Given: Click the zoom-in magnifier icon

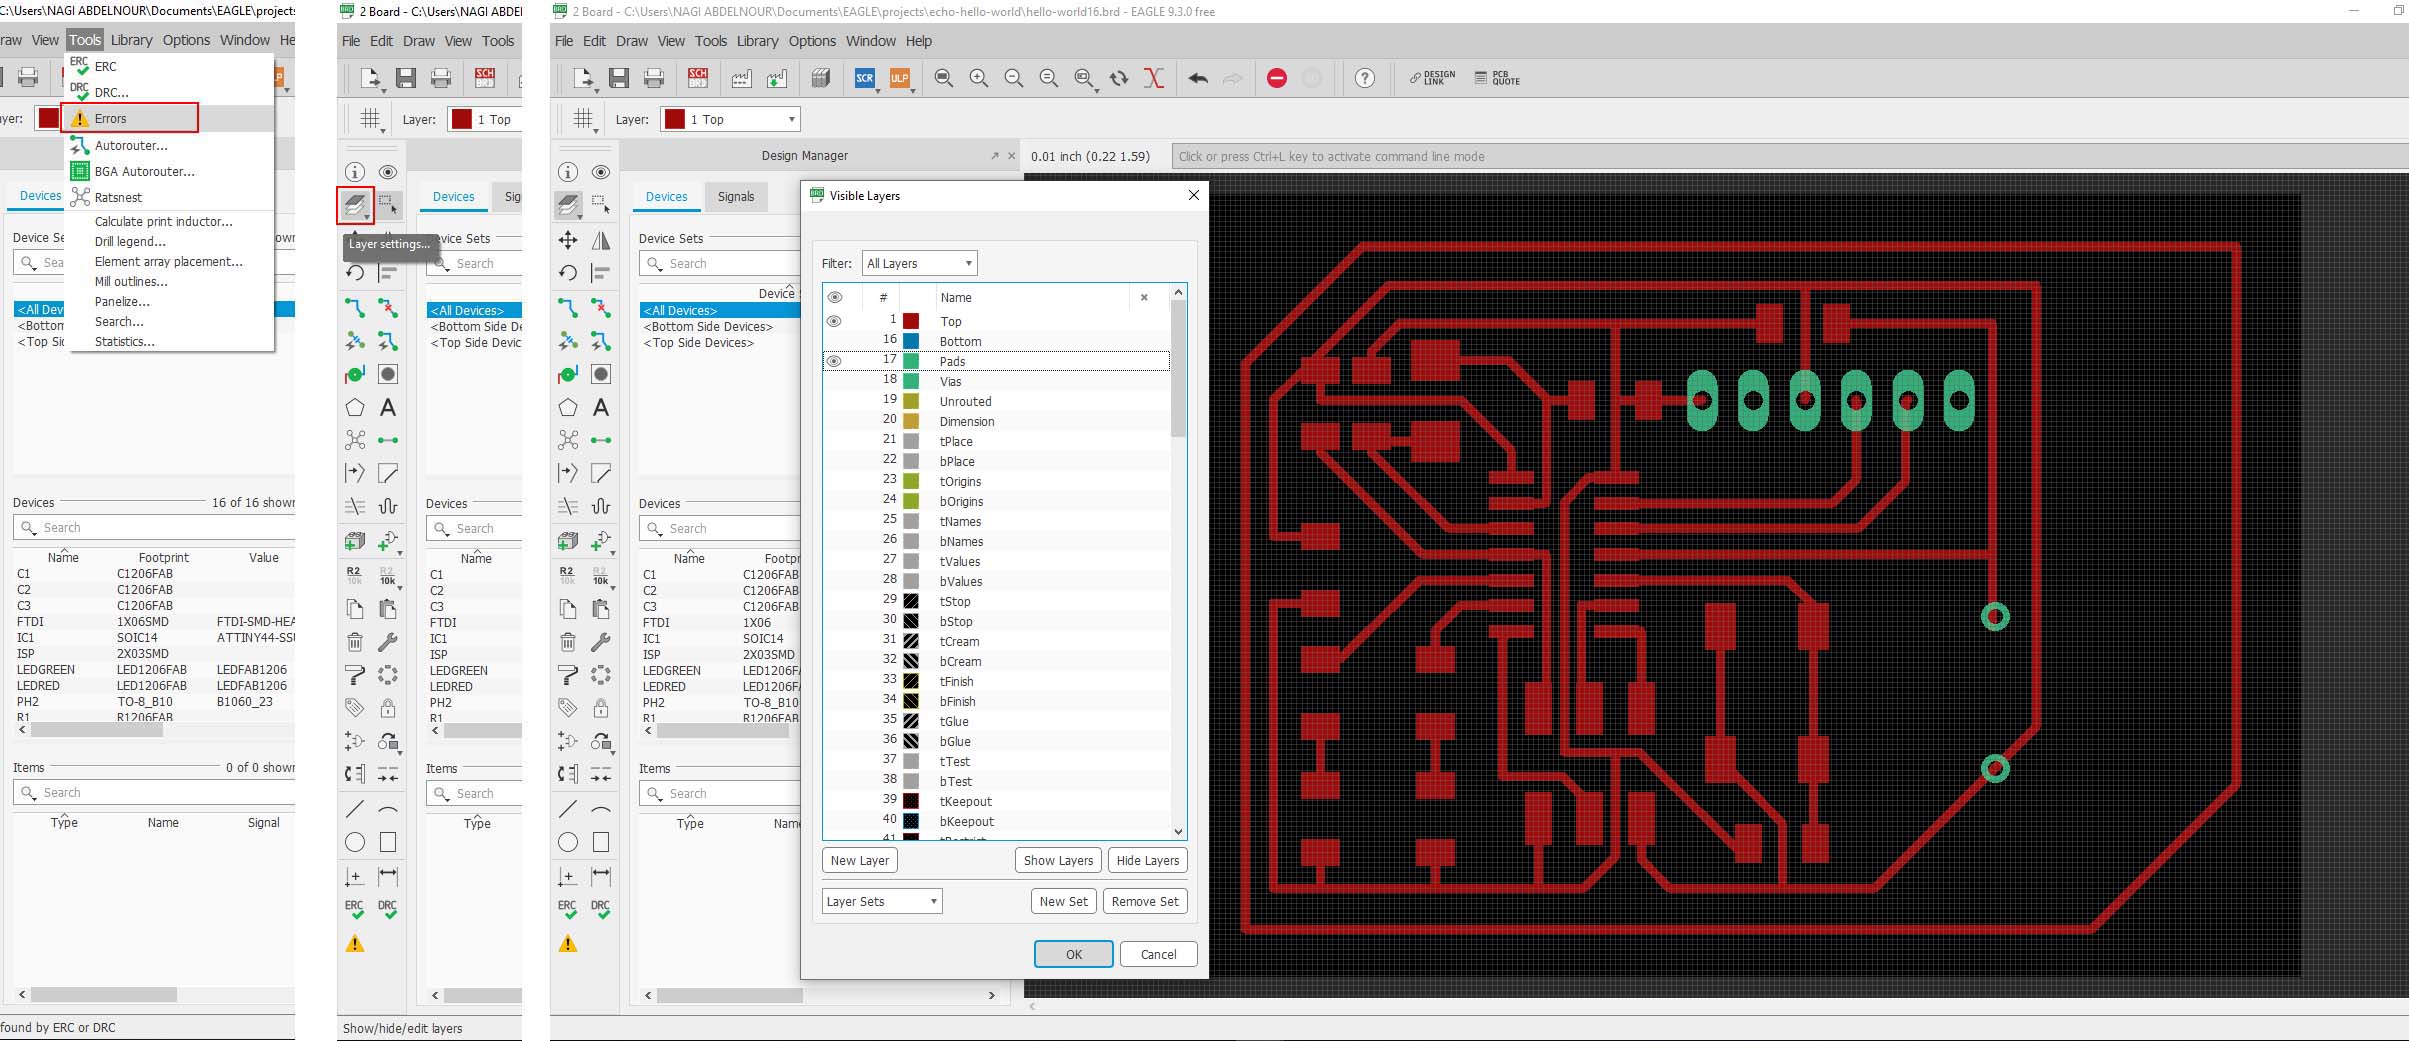Looking at the screenshot, I should [979, 78].
